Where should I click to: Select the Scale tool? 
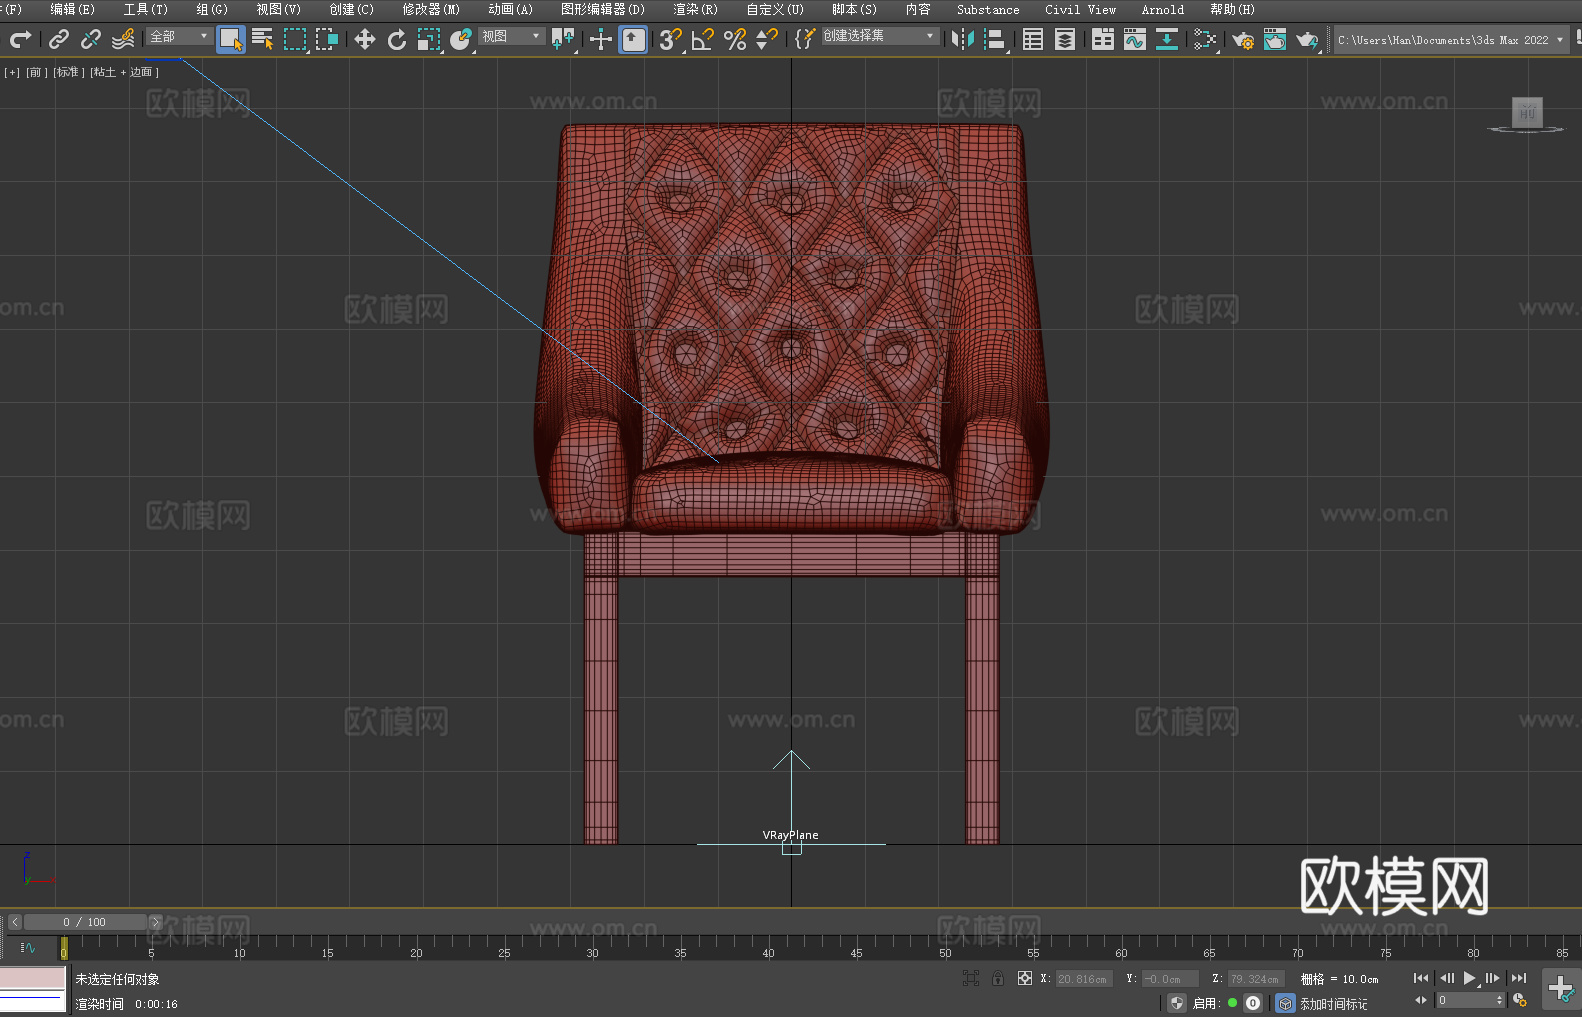(429, 39)
